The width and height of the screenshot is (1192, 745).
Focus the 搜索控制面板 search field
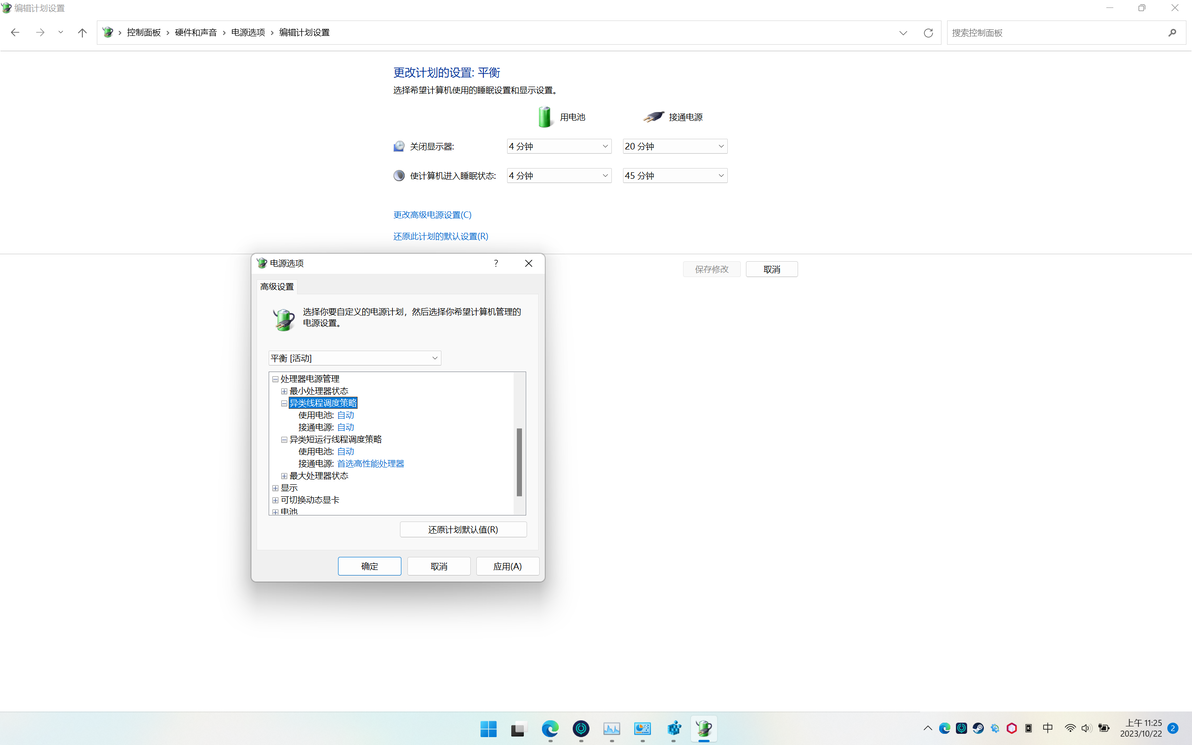pyautogui.click(x=1057, y=33)
